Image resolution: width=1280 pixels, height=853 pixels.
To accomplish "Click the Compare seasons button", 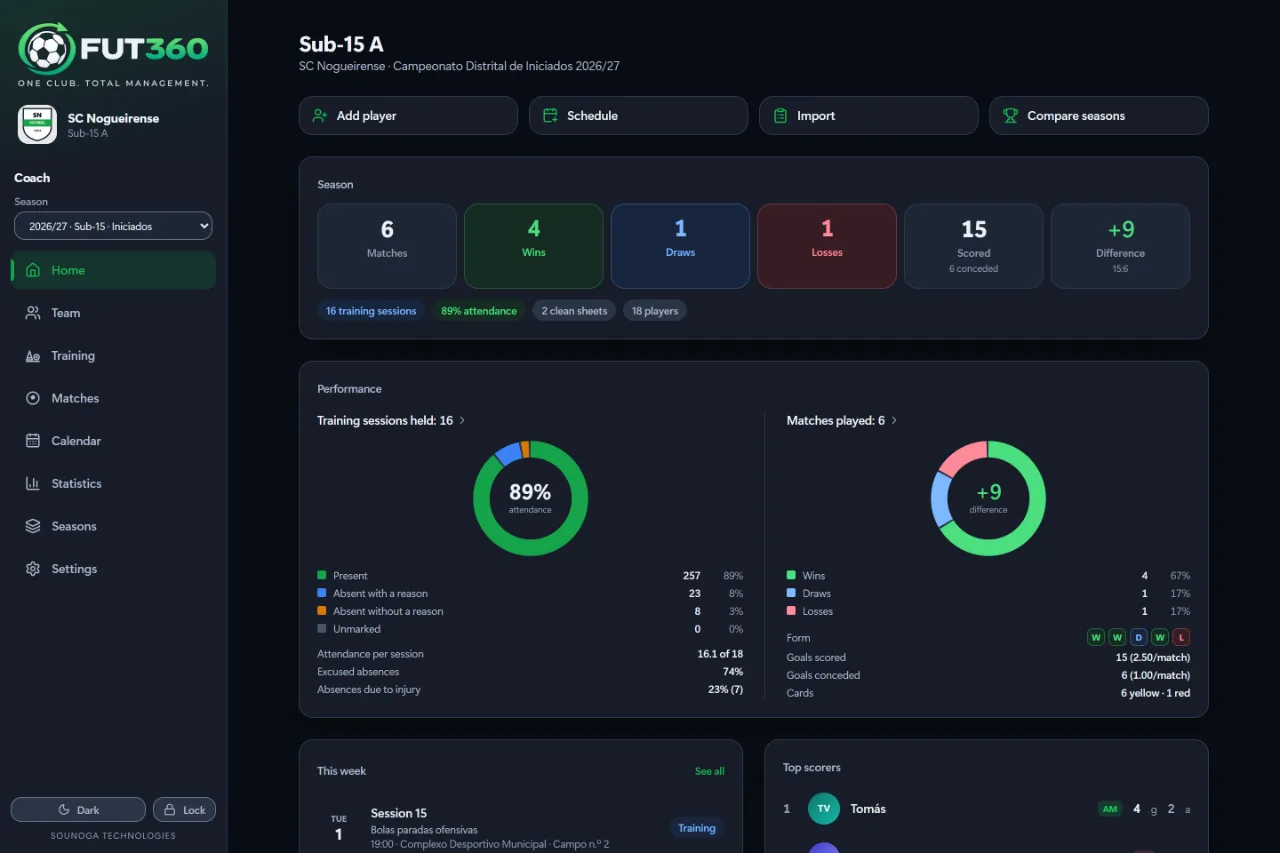I will point(1099,116).
